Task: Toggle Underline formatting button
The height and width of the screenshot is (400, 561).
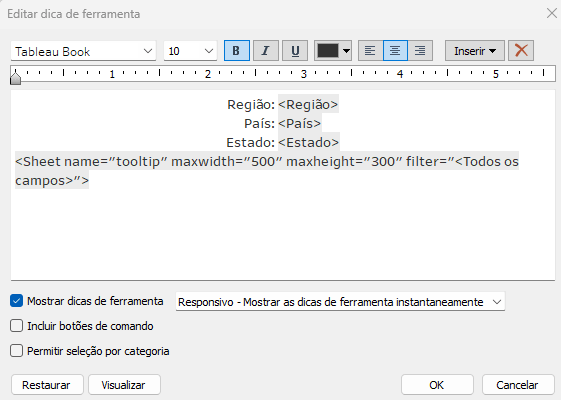Action: tap(295, 50)
